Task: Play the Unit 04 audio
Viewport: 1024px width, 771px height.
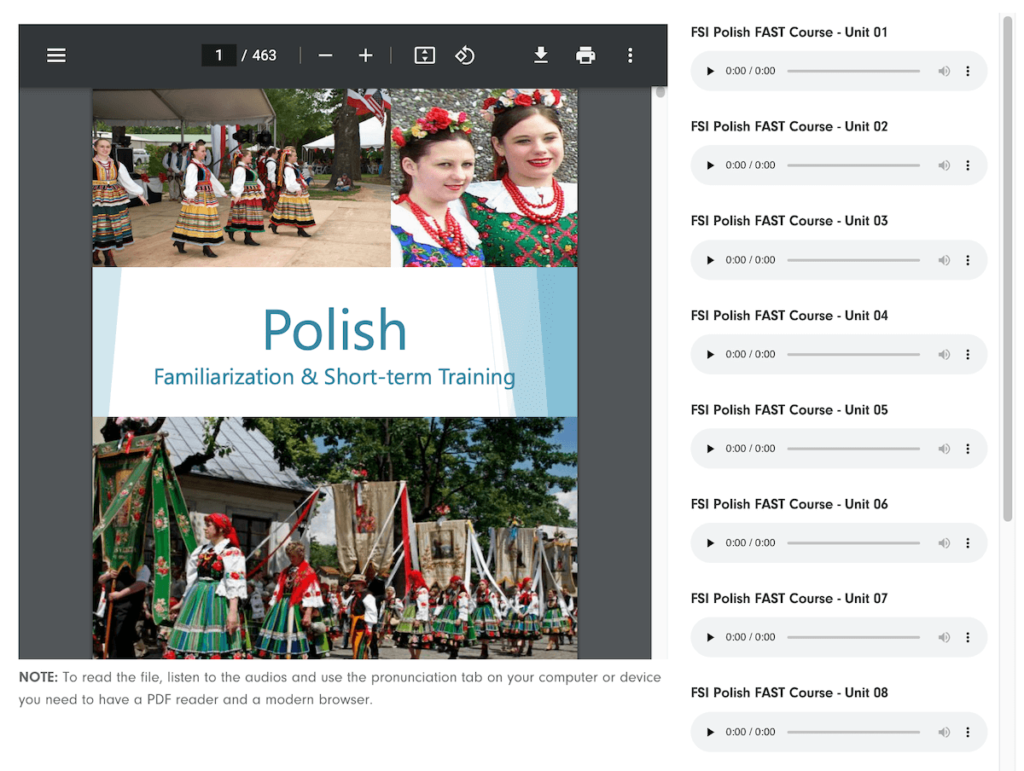Action: [x=711, y=354]
